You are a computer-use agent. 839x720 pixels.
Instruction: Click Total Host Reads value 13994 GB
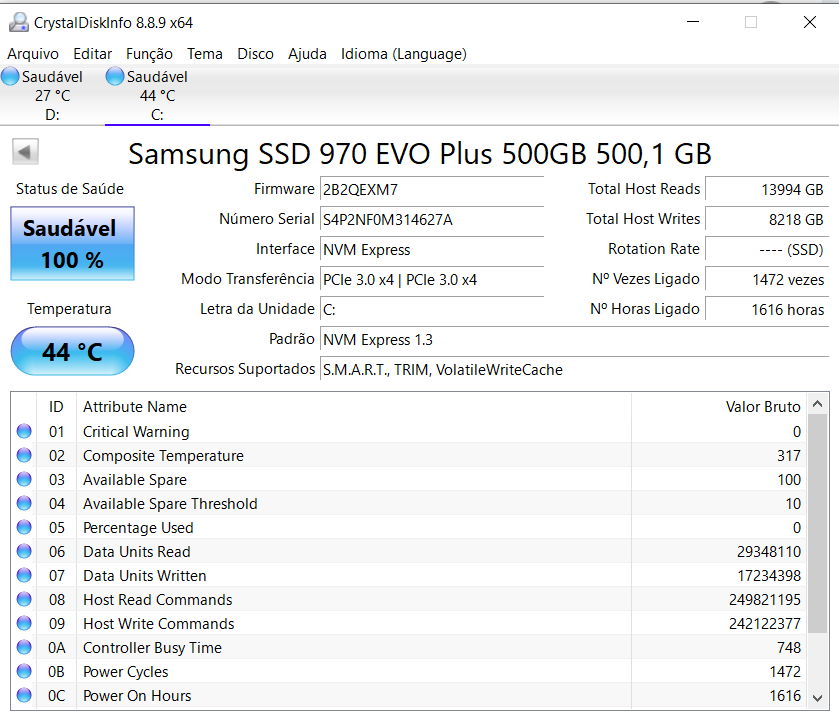(x=767, y=190)
